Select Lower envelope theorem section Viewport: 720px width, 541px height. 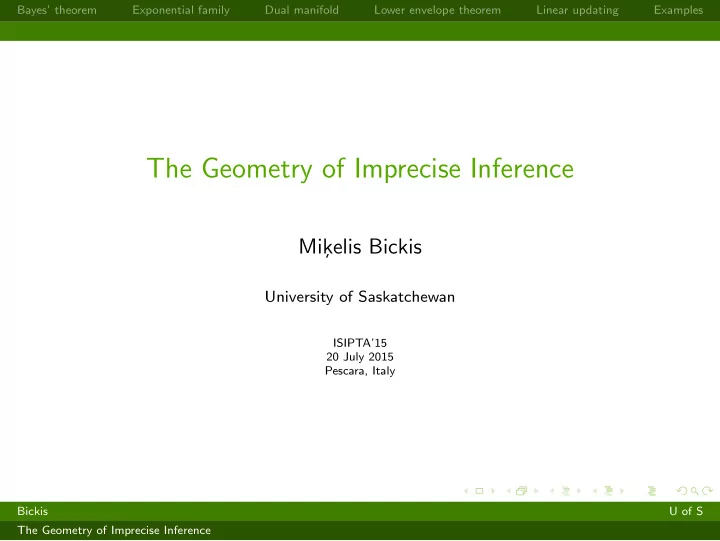[x=437, y=10]
